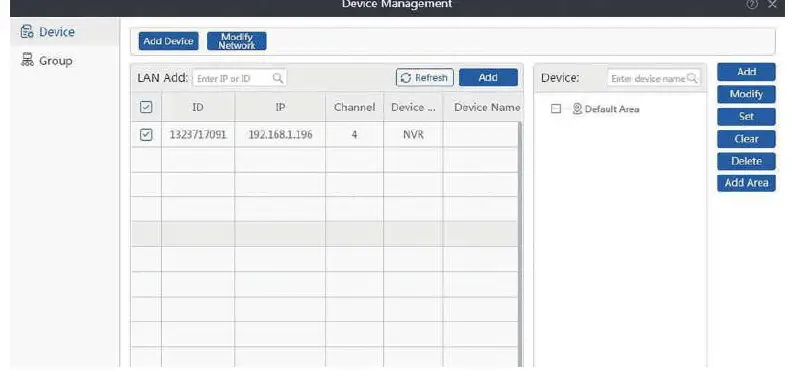
Task: Click the Channel column header
Action: [x=355, y=107]
